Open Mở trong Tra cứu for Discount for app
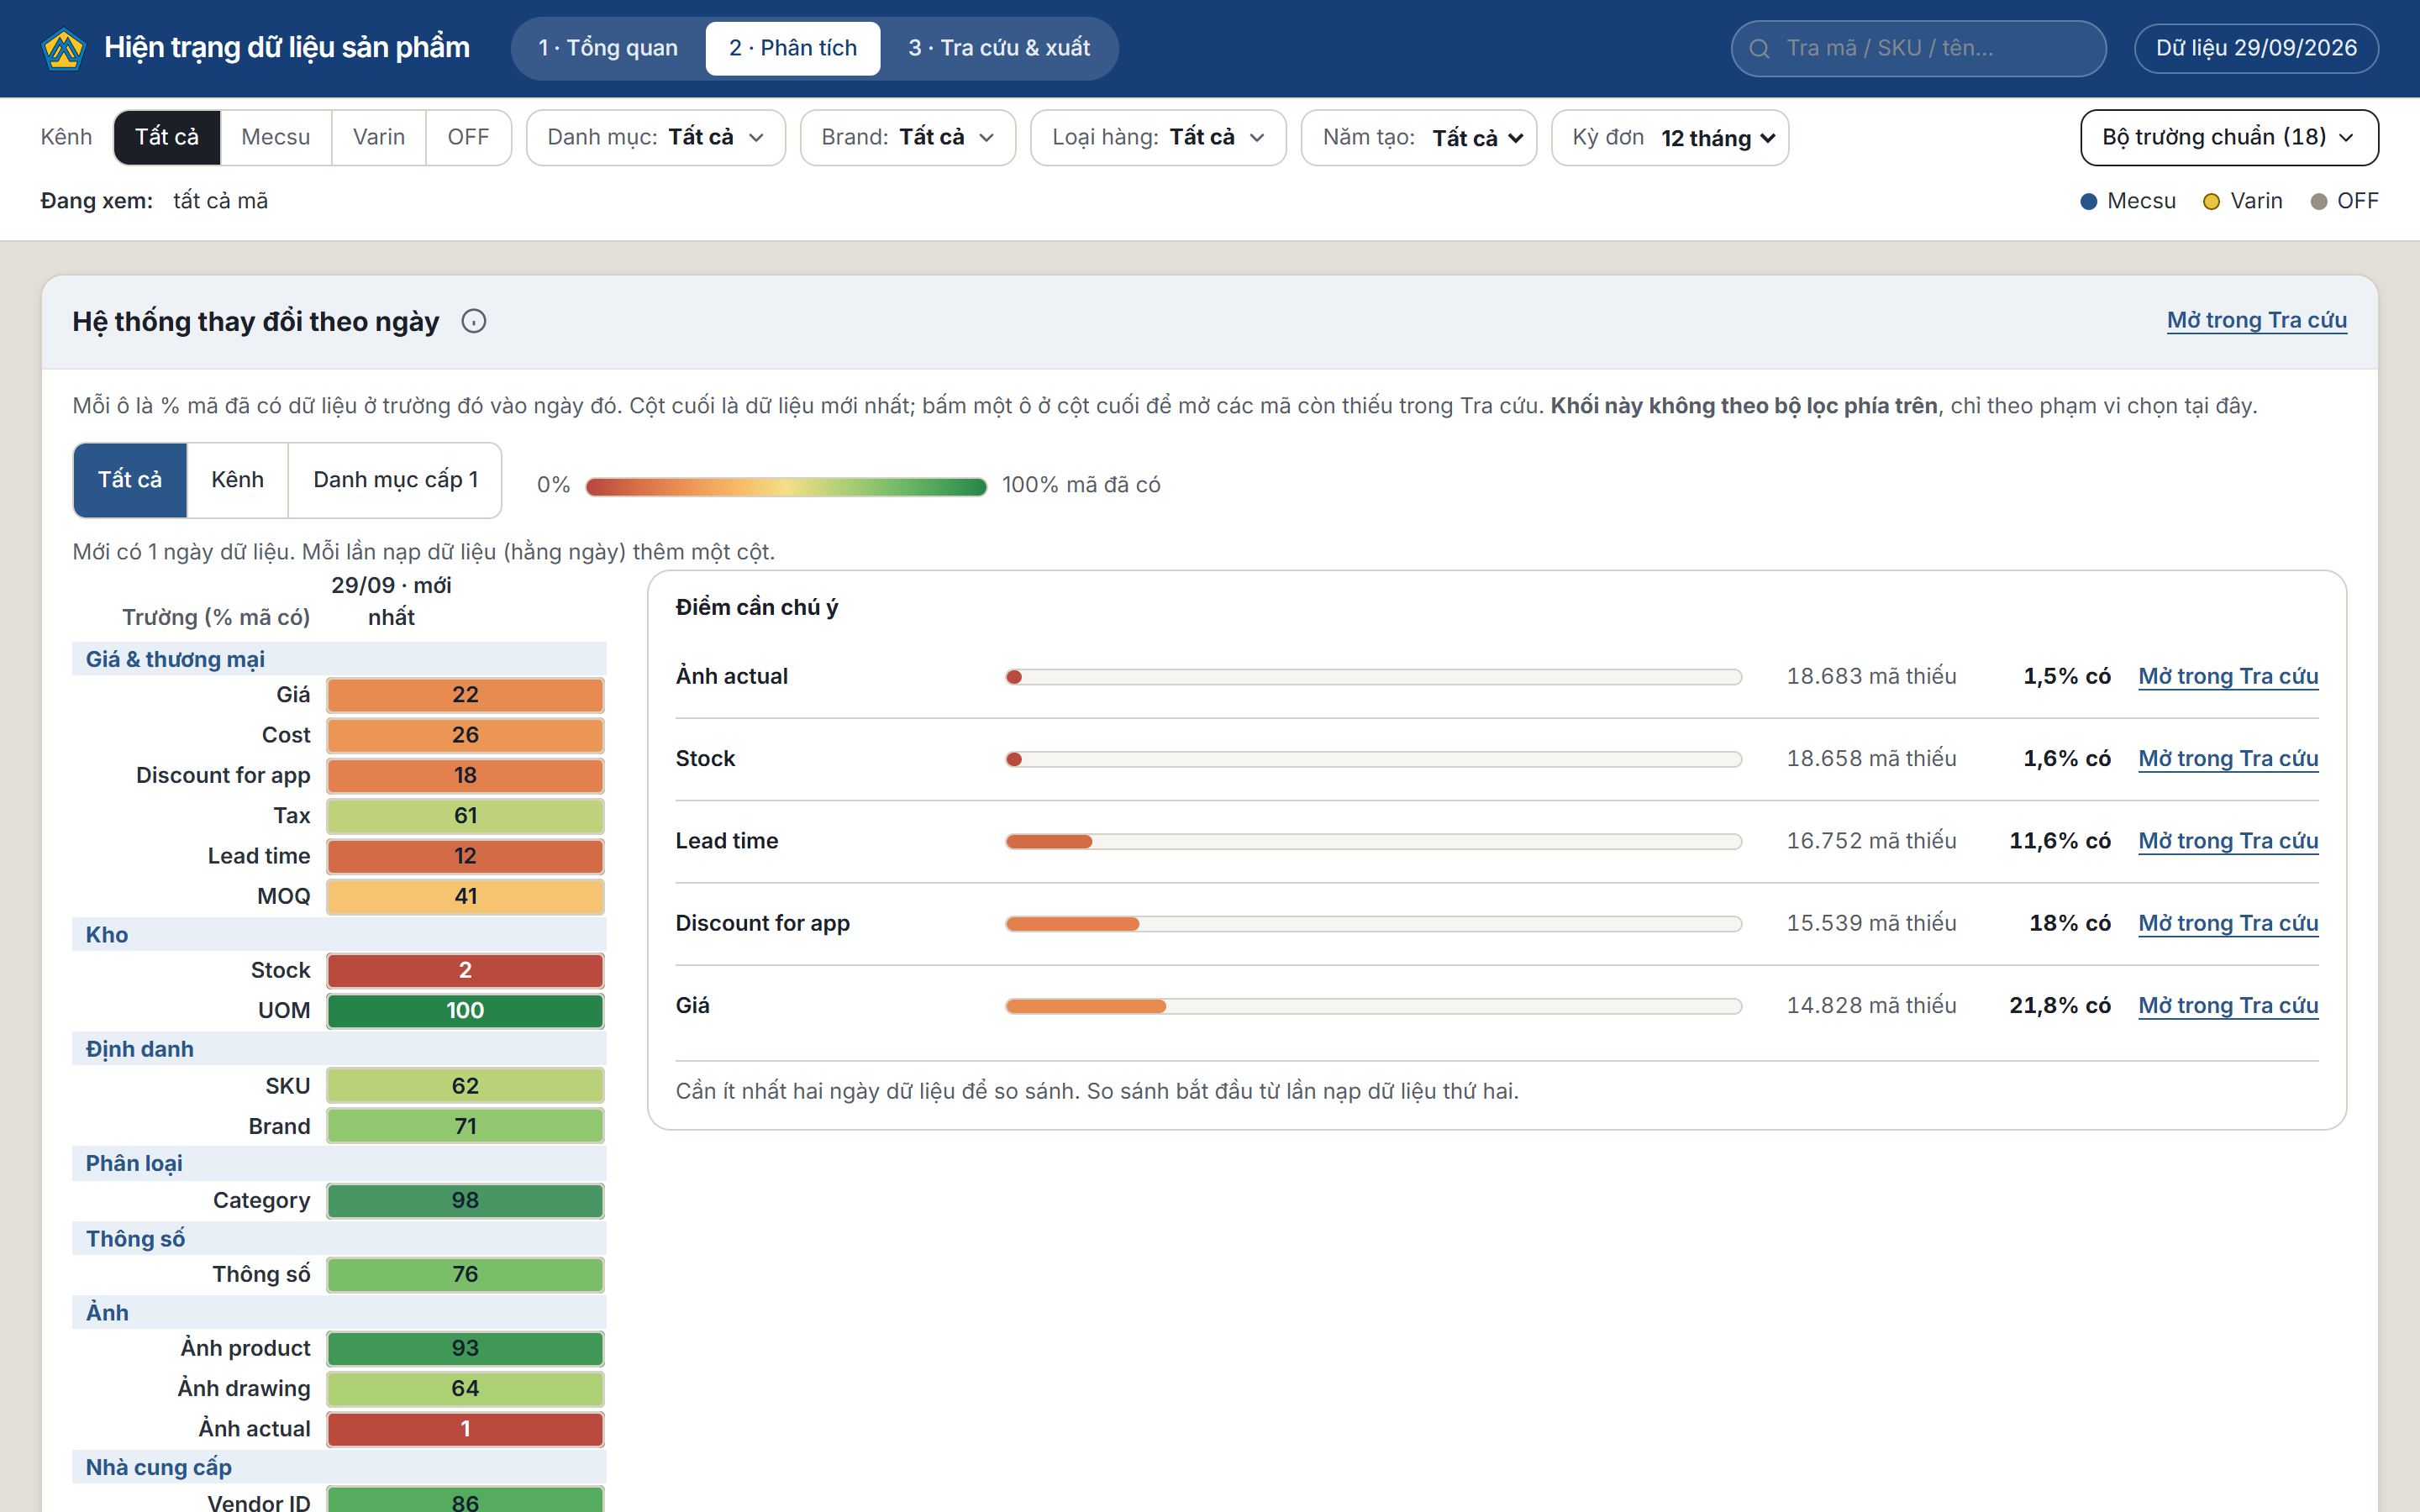This screenshot has width=2420, height=1512. [2228, 923]
